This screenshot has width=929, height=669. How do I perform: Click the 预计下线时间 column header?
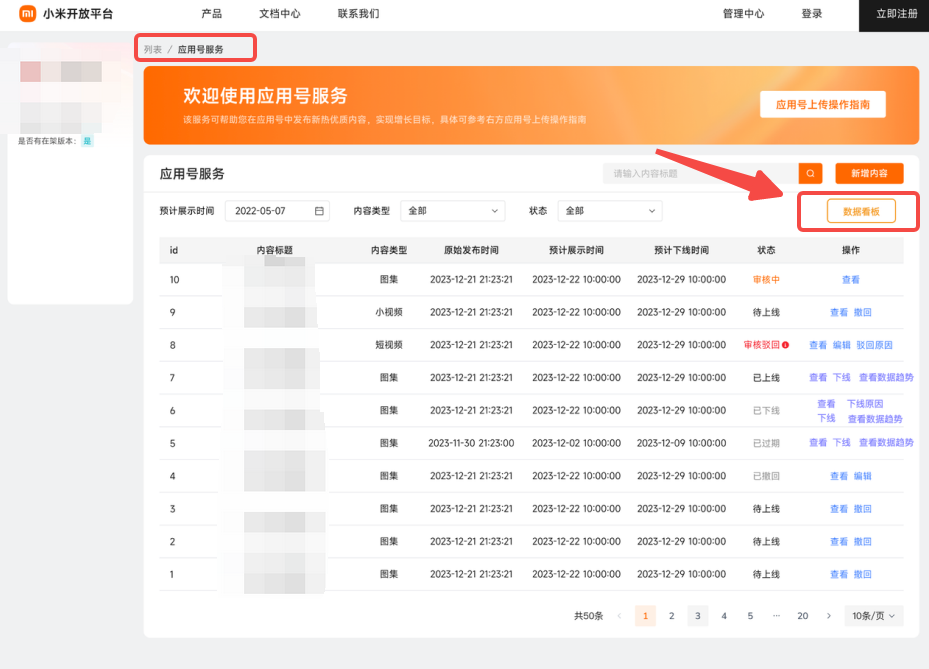pyautogui.click(x=681, y=250)
